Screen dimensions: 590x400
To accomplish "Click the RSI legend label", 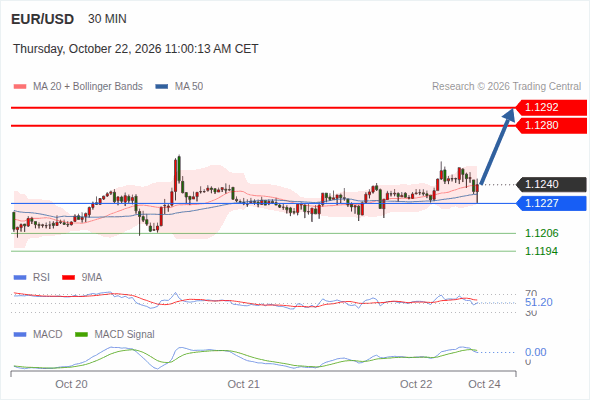I will [x=41, y=278].
